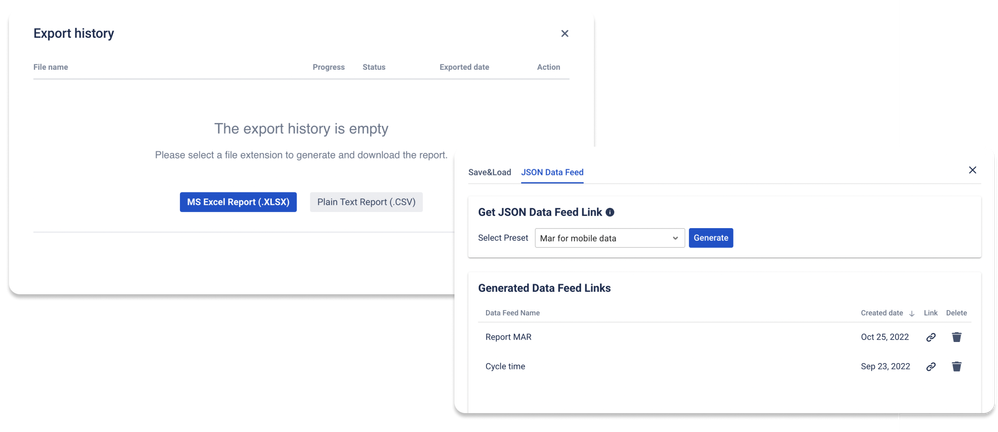Click the Select Preset label
Image resolution: width=998 pixels, height=432 pixels.
click(503, 238)
